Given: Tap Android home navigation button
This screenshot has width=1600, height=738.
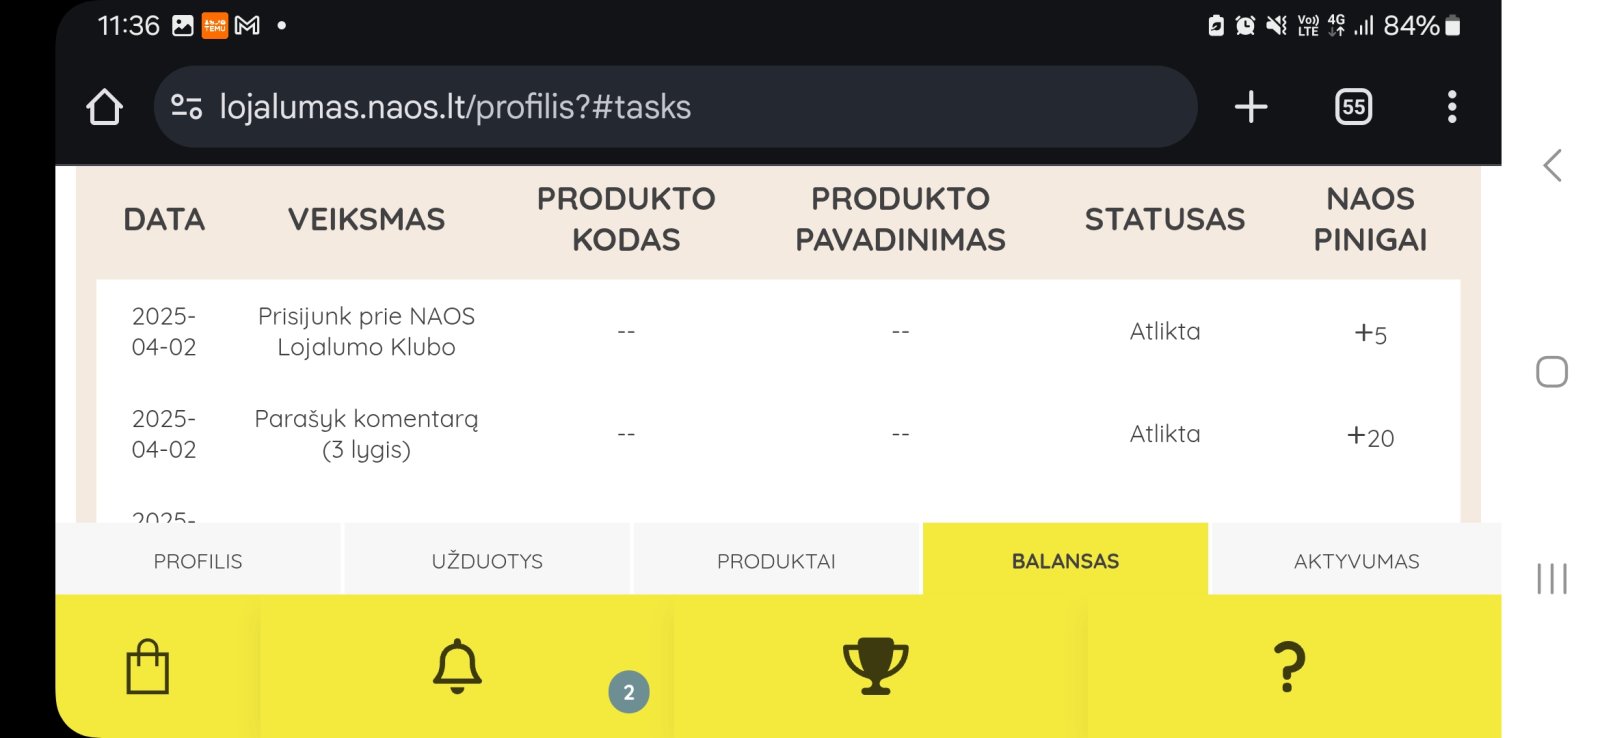Looking at the screenshot, I should coord(1552,372).
